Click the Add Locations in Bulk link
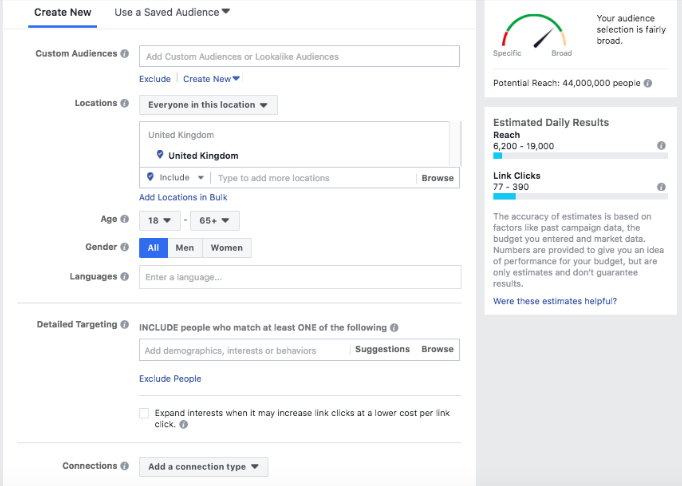The width and height of the screenshot is (682, 486). pos(183,197)
